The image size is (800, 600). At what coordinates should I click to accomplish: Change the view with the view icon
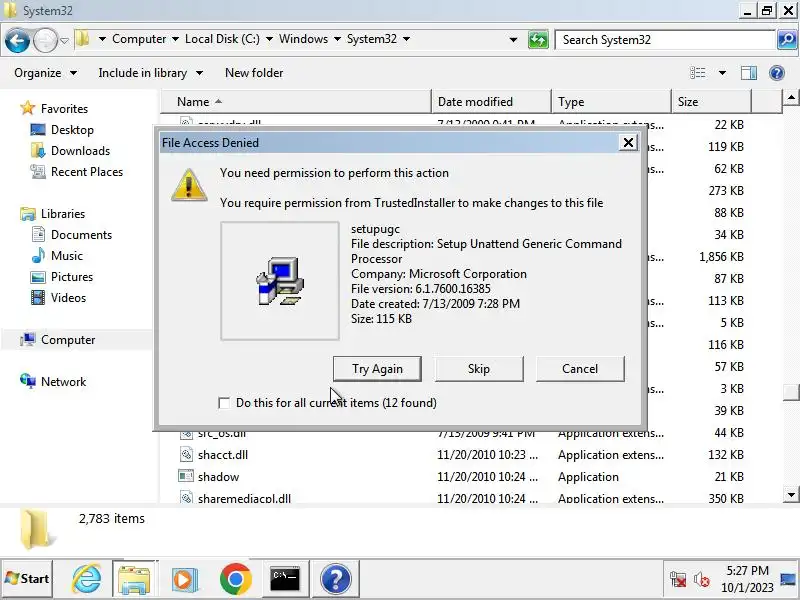697,73
